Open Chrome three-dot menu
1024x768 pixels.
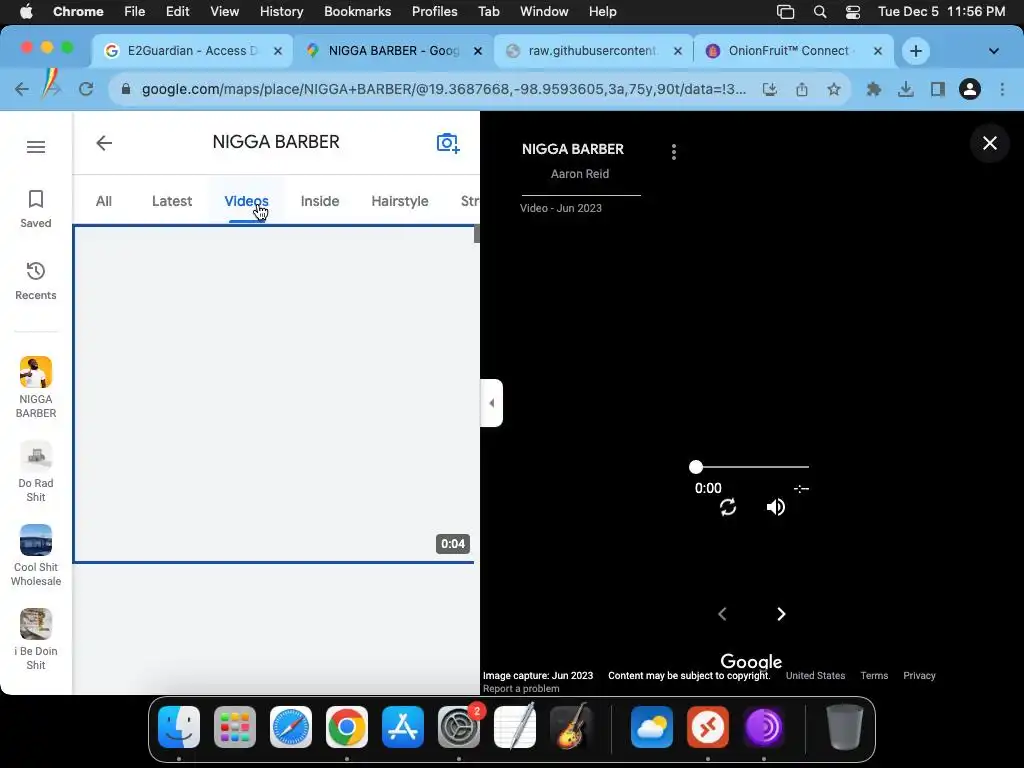[x=1002, y=89]
